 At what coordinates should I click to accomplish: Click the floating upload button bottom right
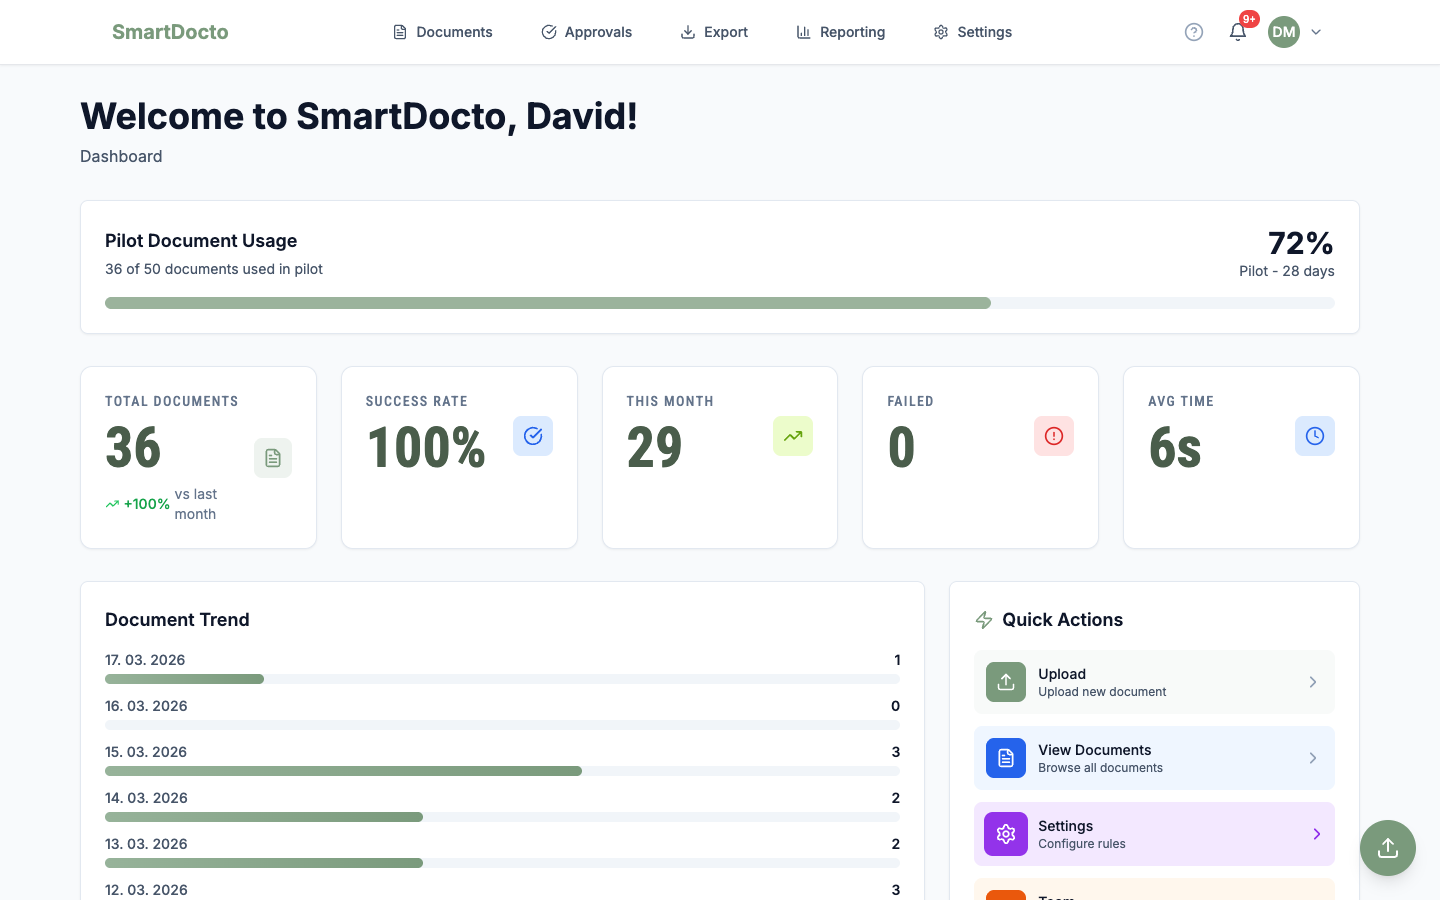click(1388, 848)
